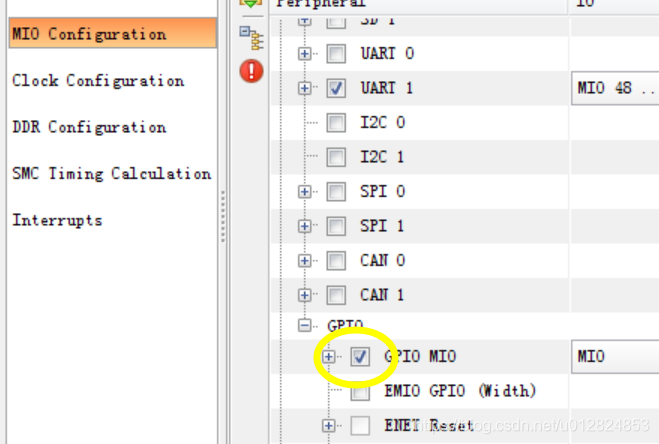Screen dimensions: 659x444
Task: Enable the SPI 1 checkbox
Action: 336,226
